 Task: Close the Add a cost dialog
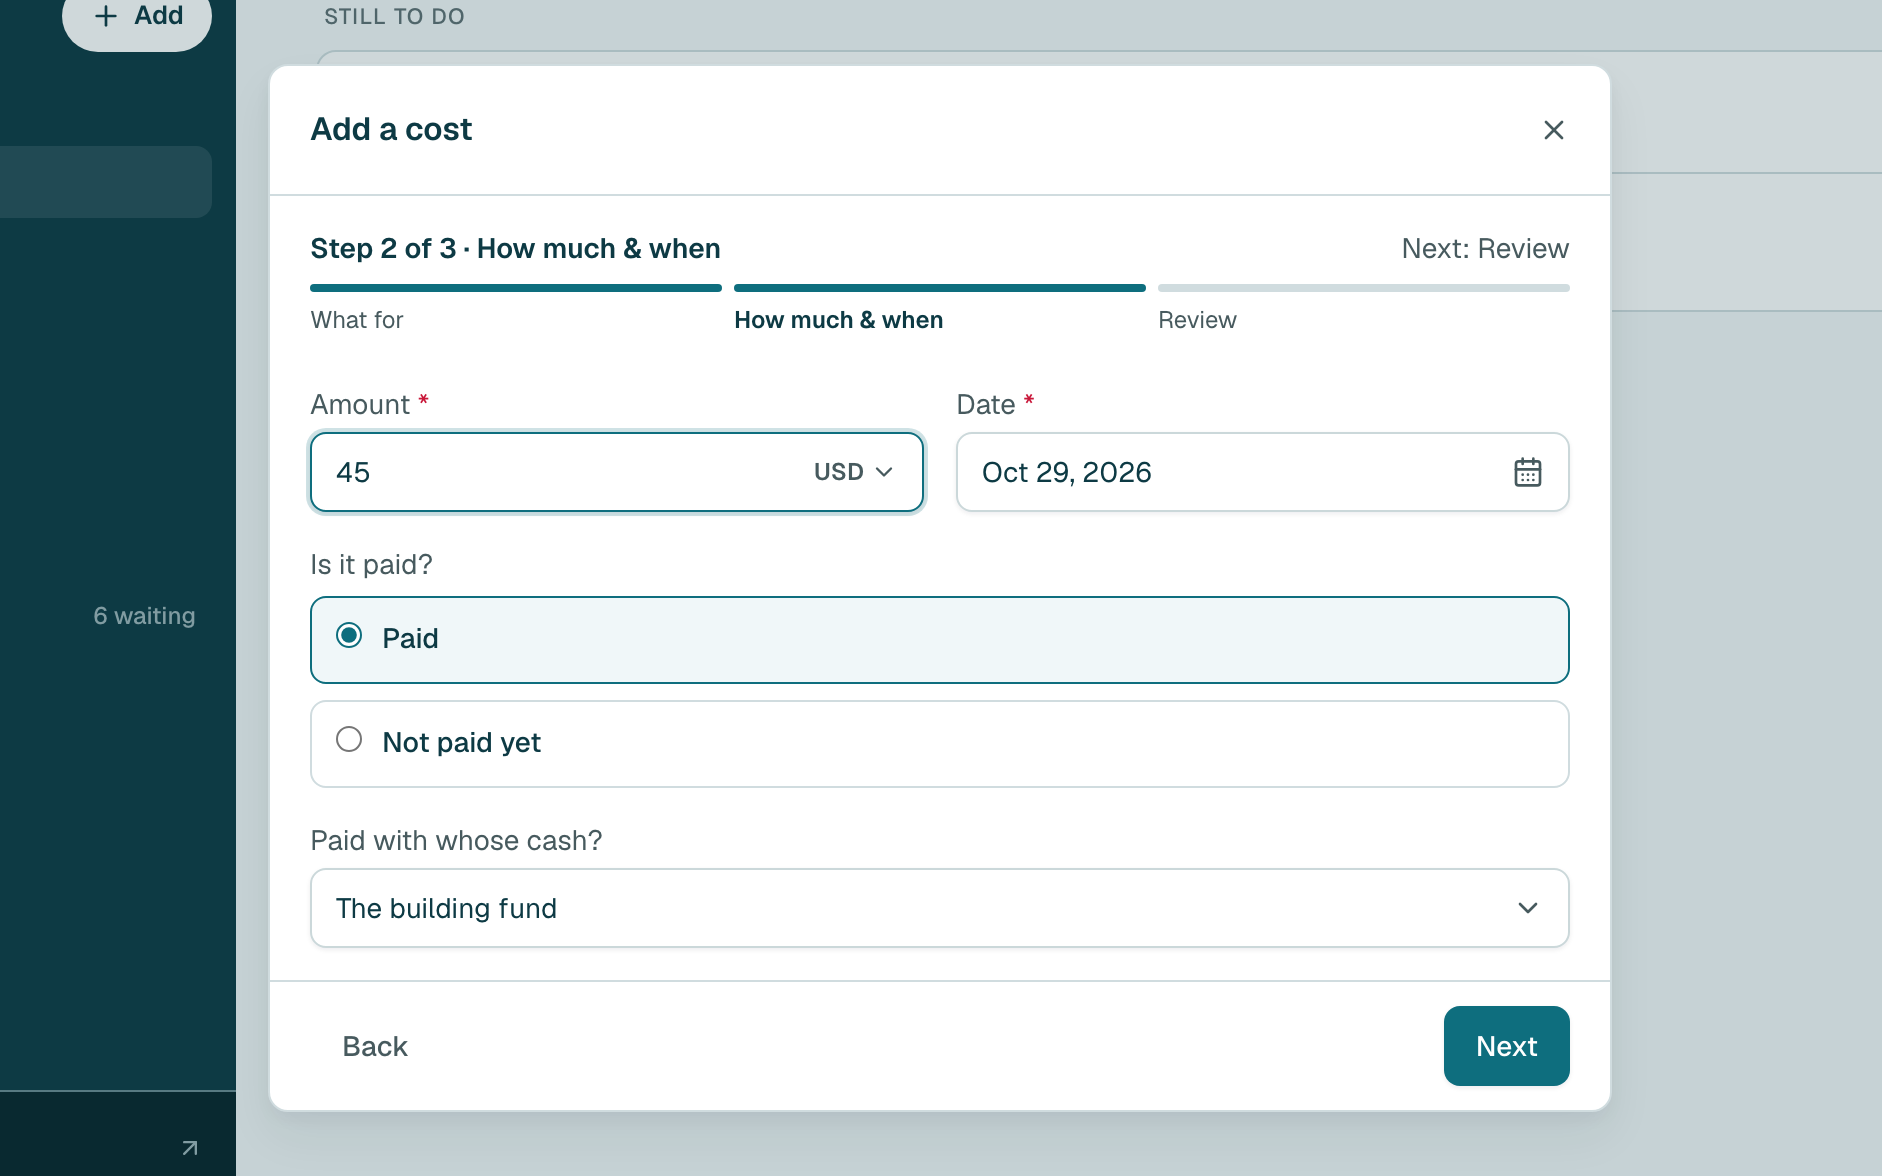tap(1553, 130)
